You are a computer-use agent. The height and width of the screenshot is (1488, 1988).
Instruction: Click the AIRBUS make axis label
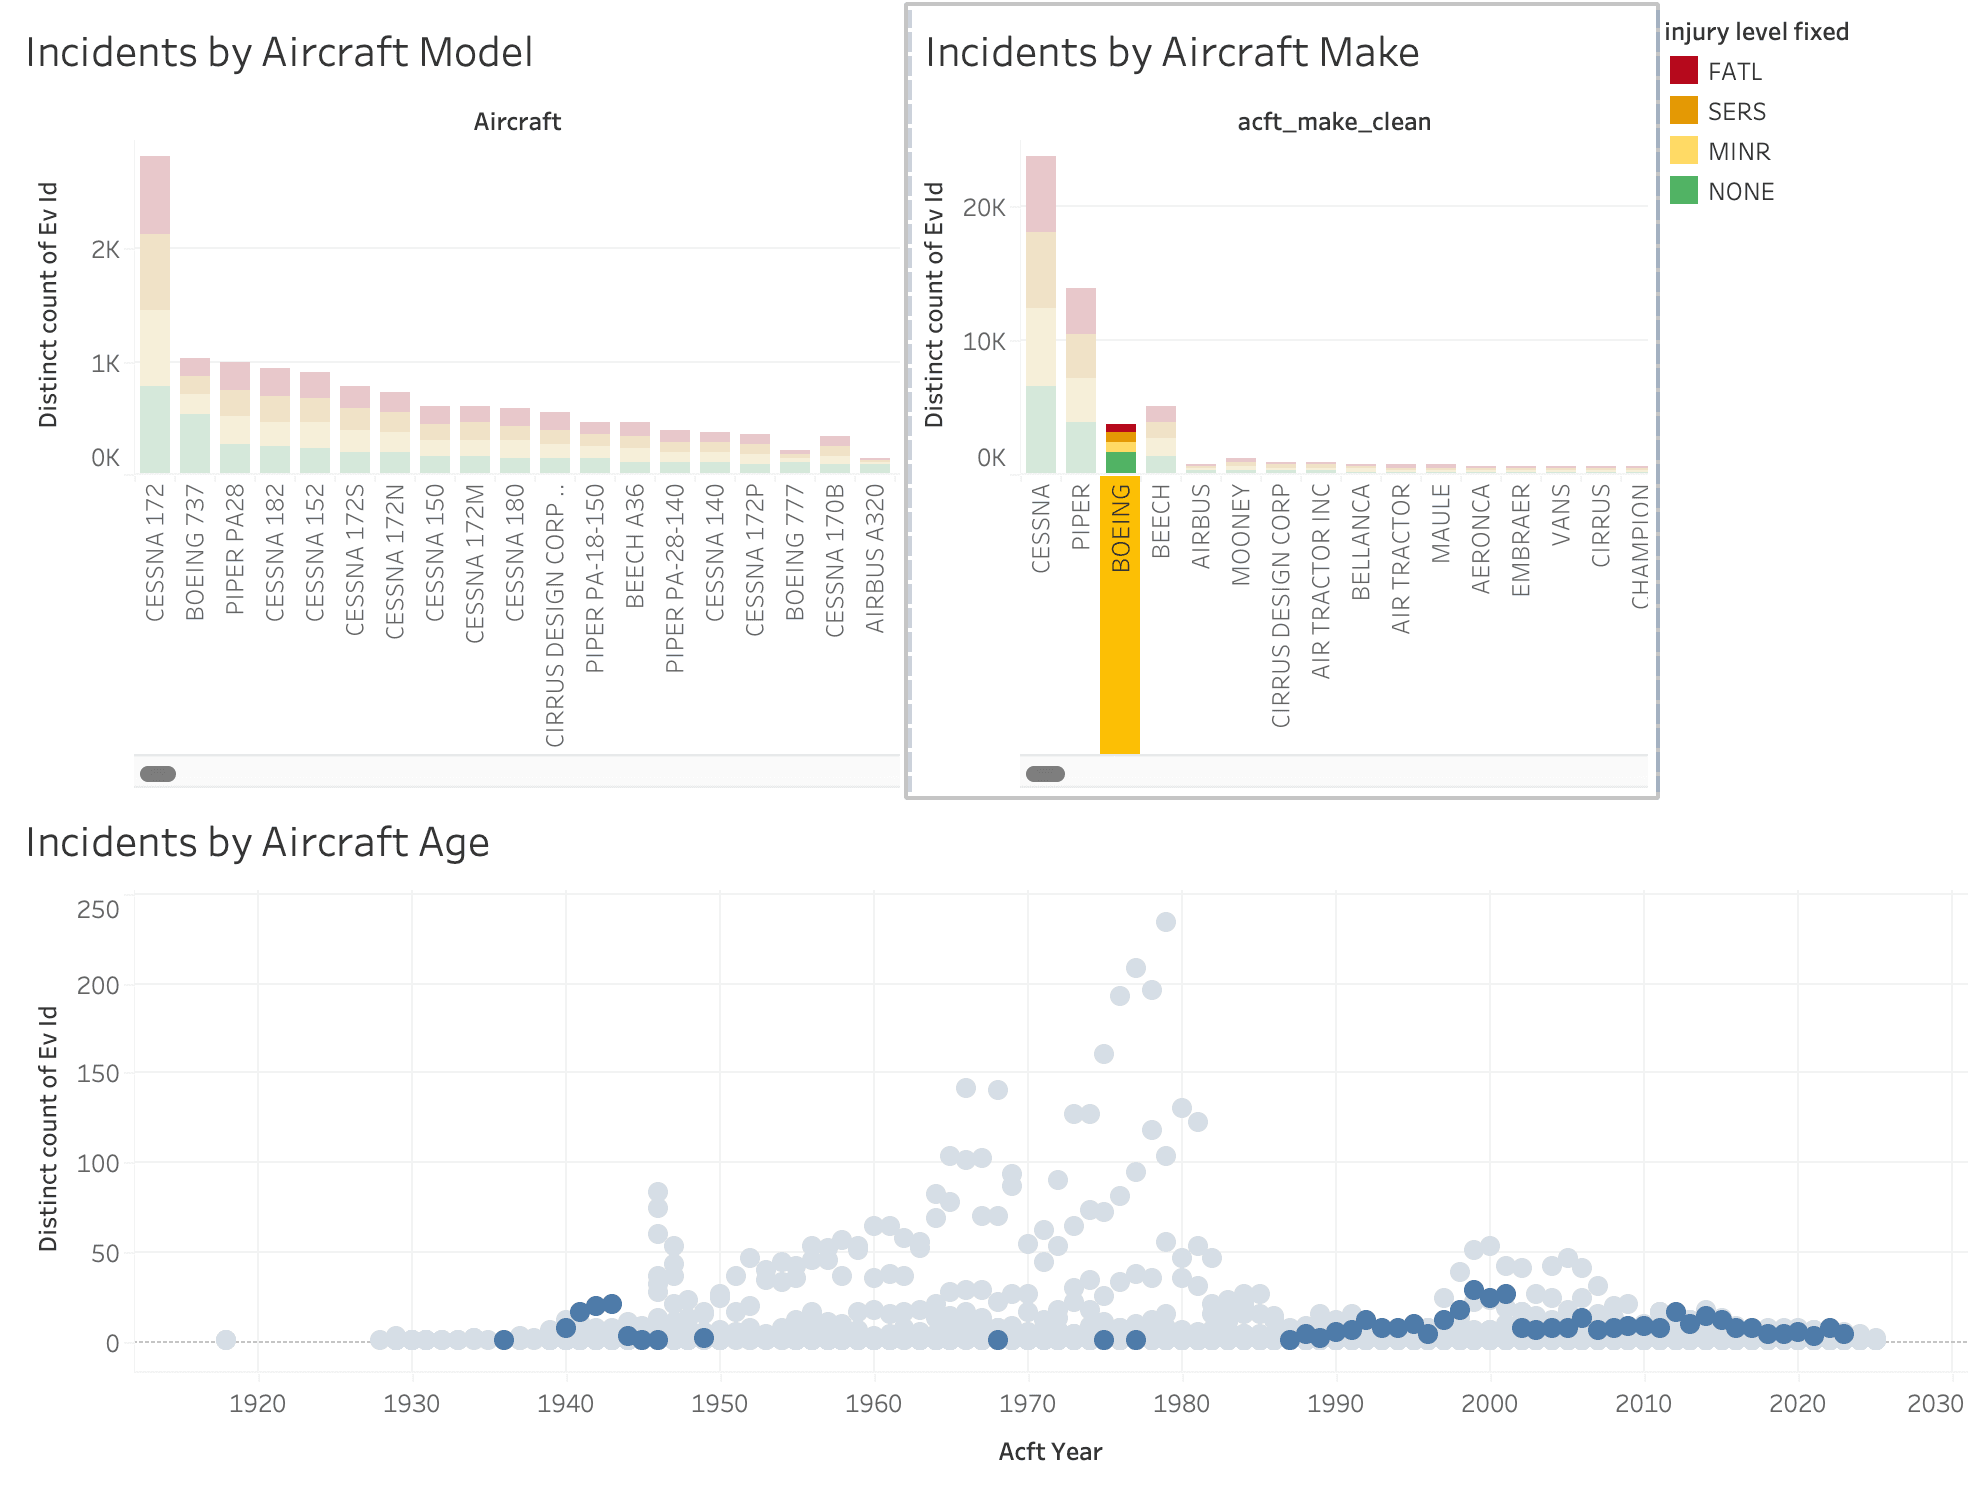click(x=1201, y=526)
